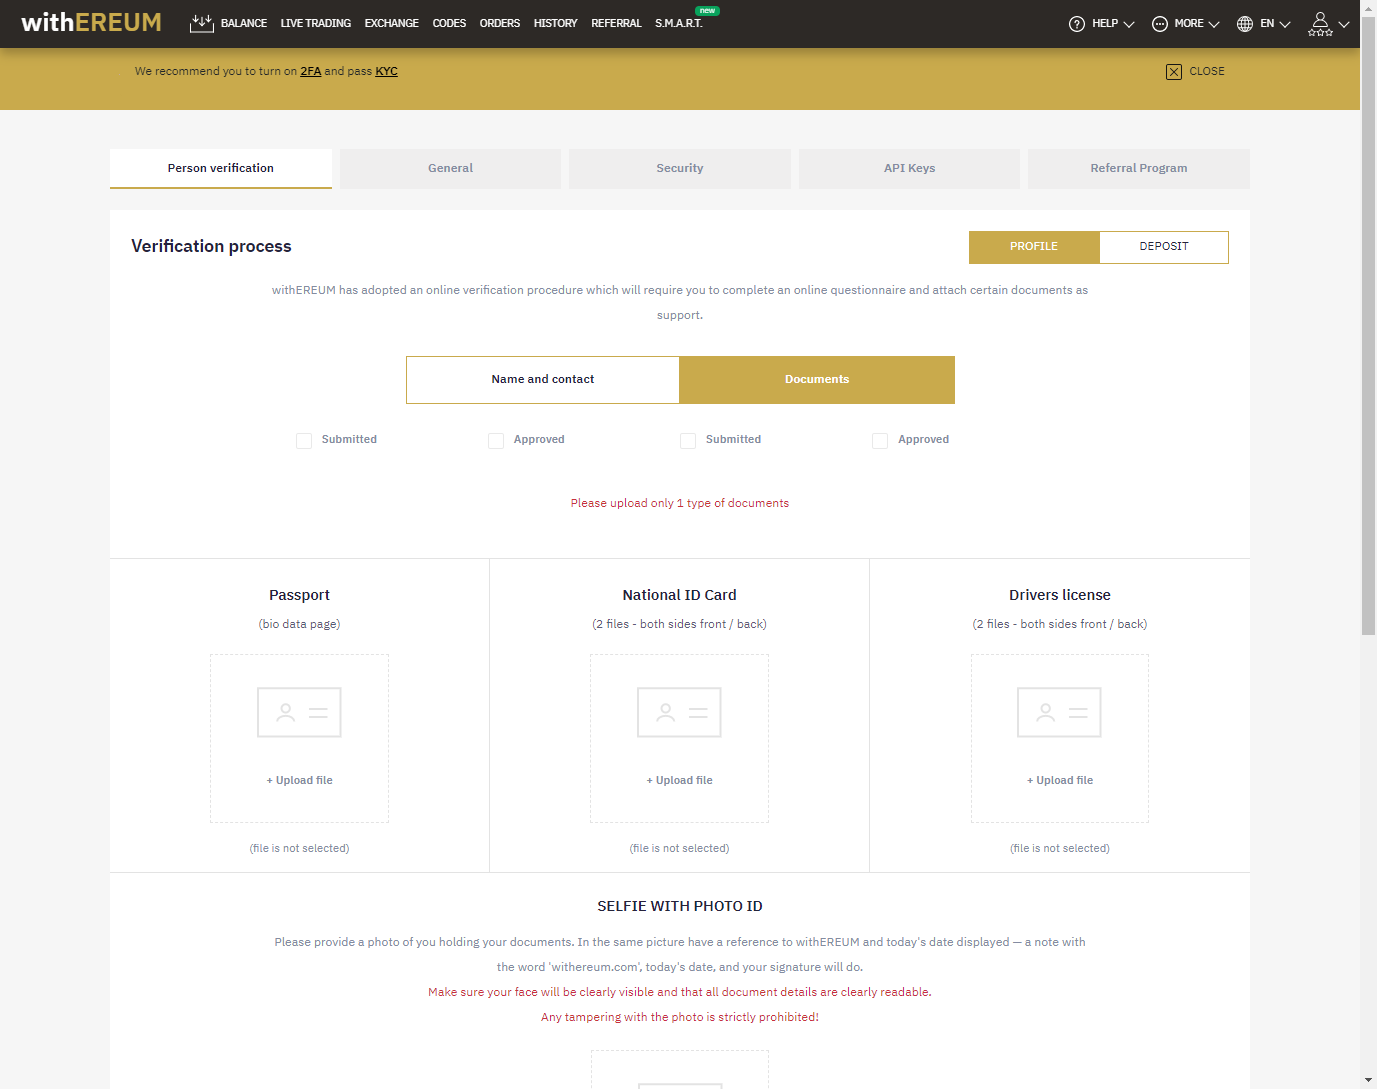Switch to the Security tab

679,168
